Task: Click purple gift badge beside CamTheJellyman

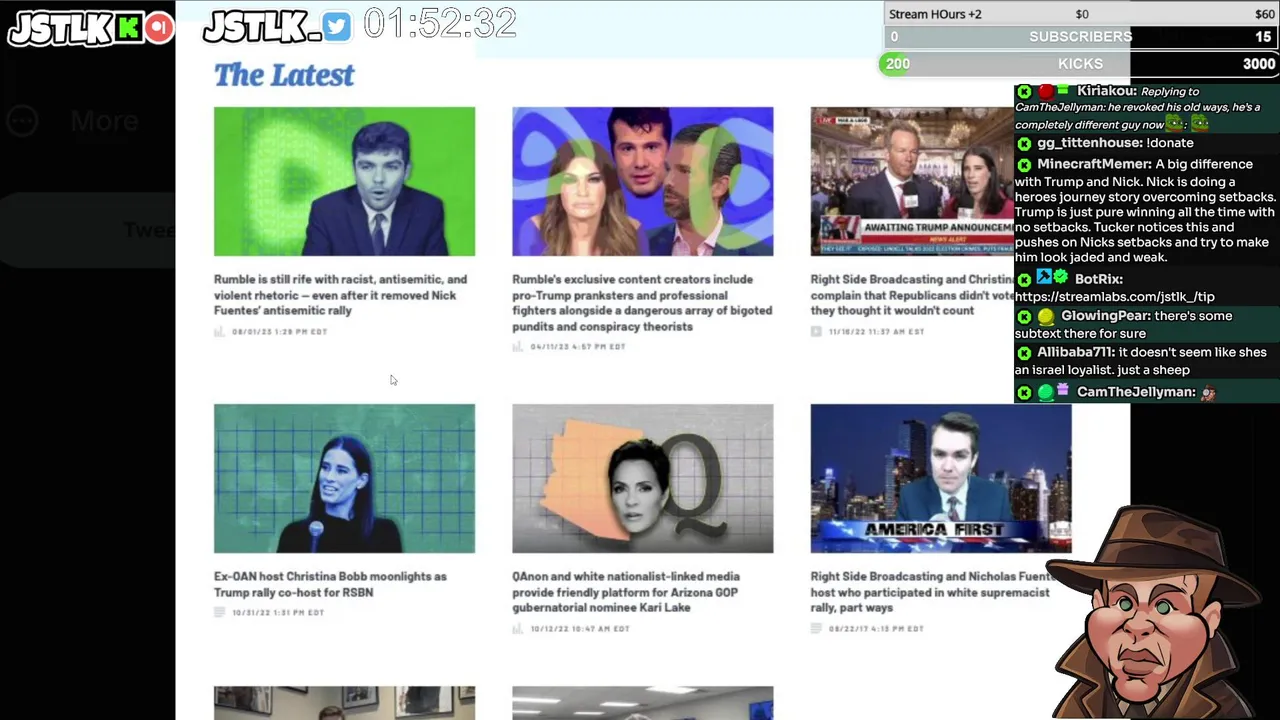Action: [1063, 390]
